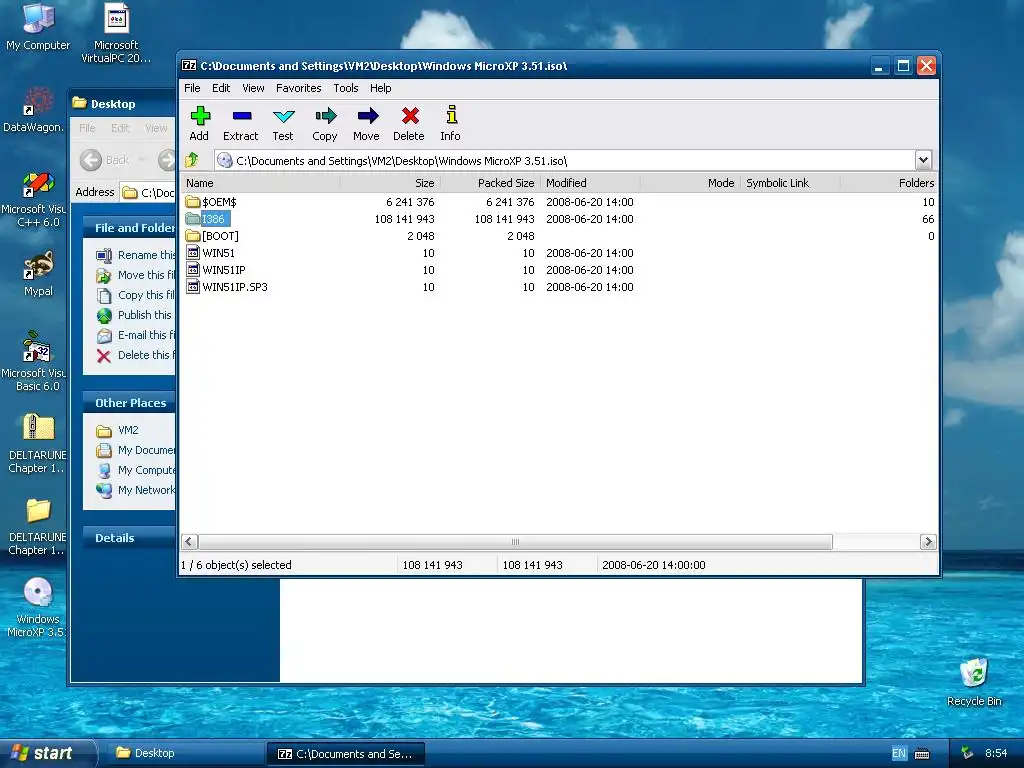Image resolution: width=1024 pixels, height=768 pixels.
Task: Click Delete this file in Desktop window
Action: point(136,355)
